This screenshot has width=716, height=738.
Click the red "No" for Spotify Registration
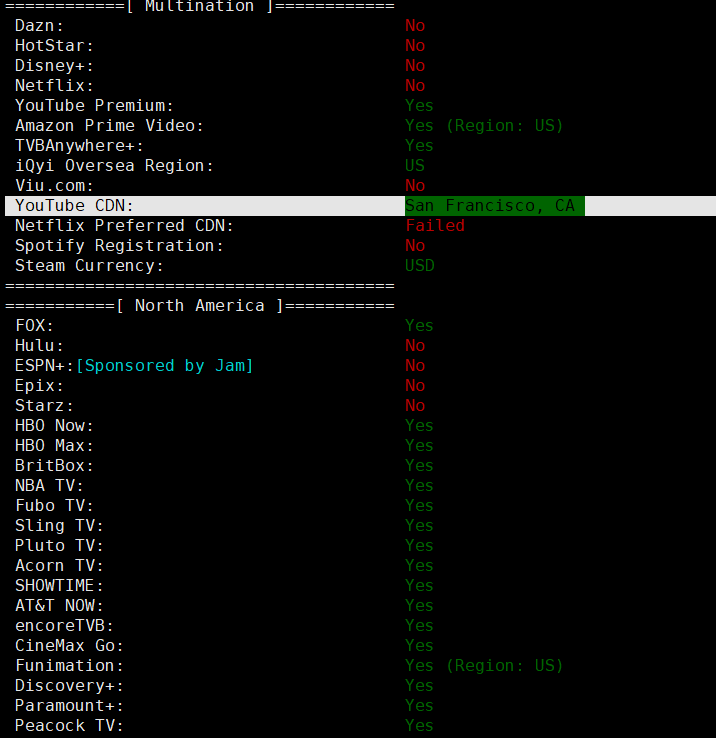tap(415, 246)
